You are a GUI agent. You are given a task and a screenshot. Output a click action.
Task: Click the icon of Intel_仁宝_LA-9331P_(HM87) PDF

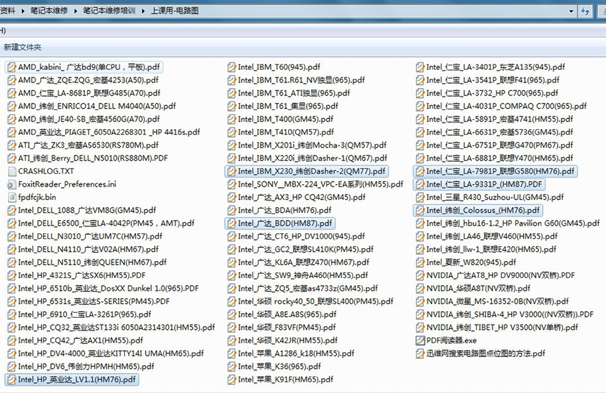[420, 184]
